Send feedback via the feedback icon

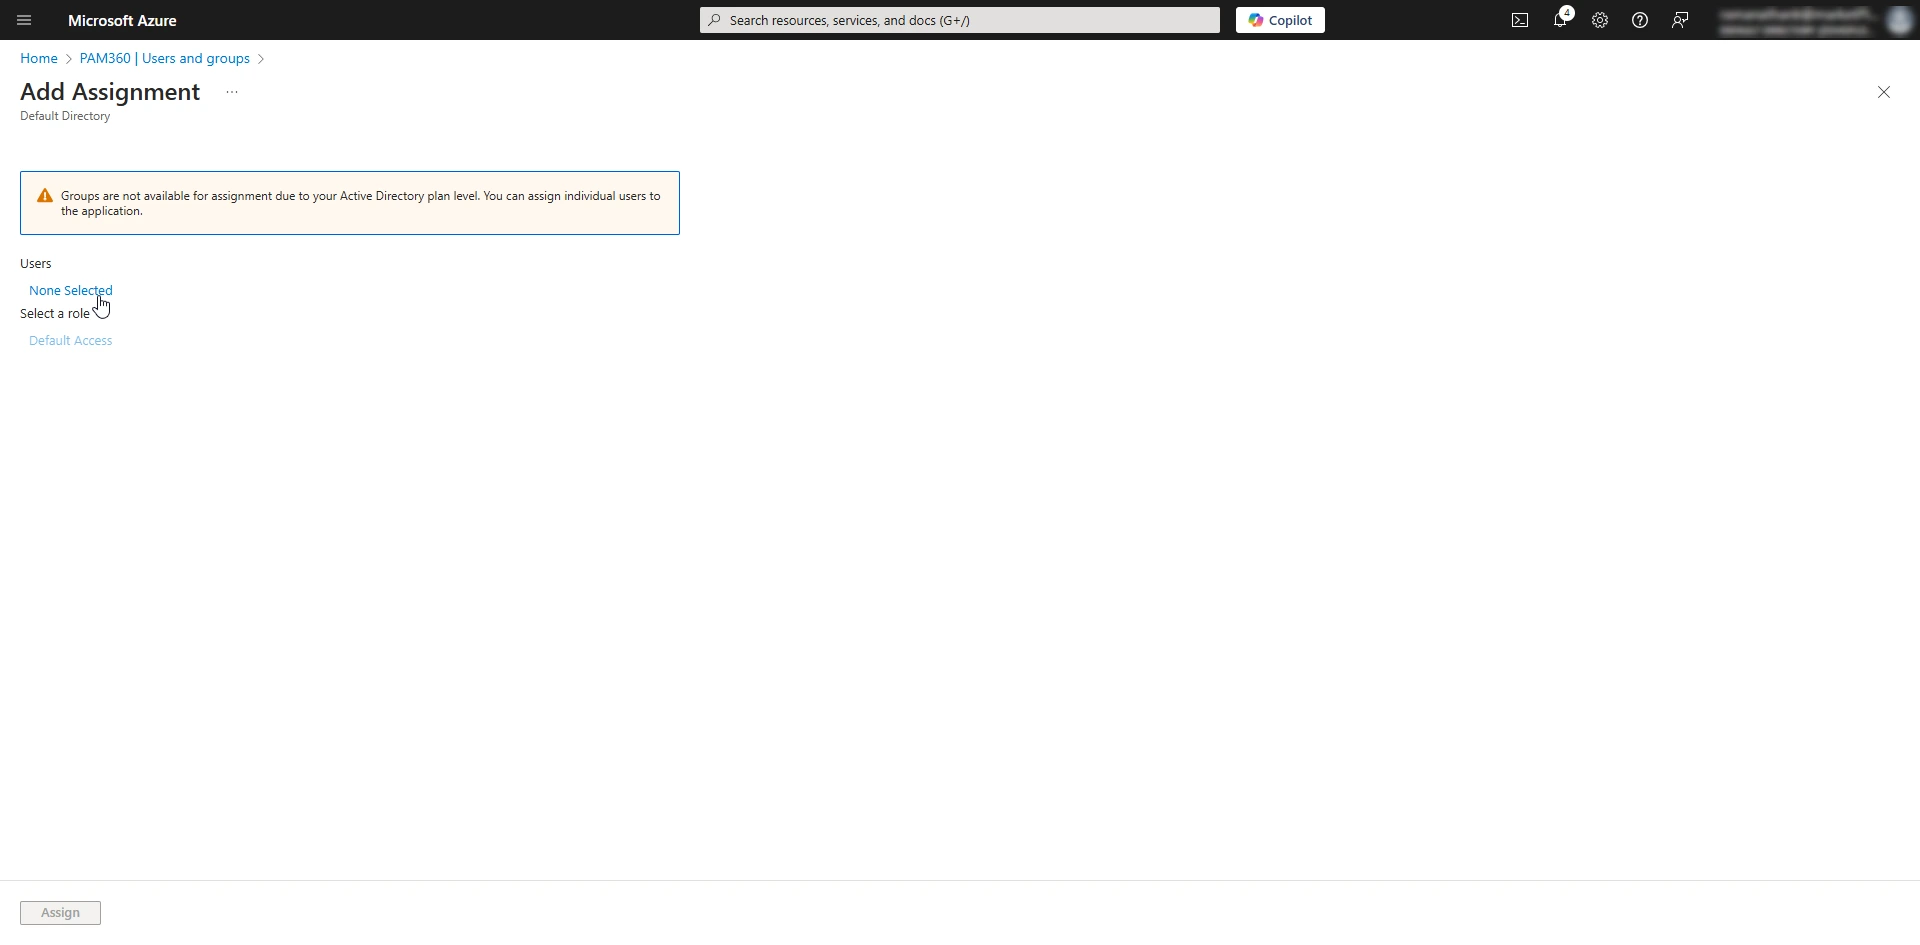point(1679,20)
